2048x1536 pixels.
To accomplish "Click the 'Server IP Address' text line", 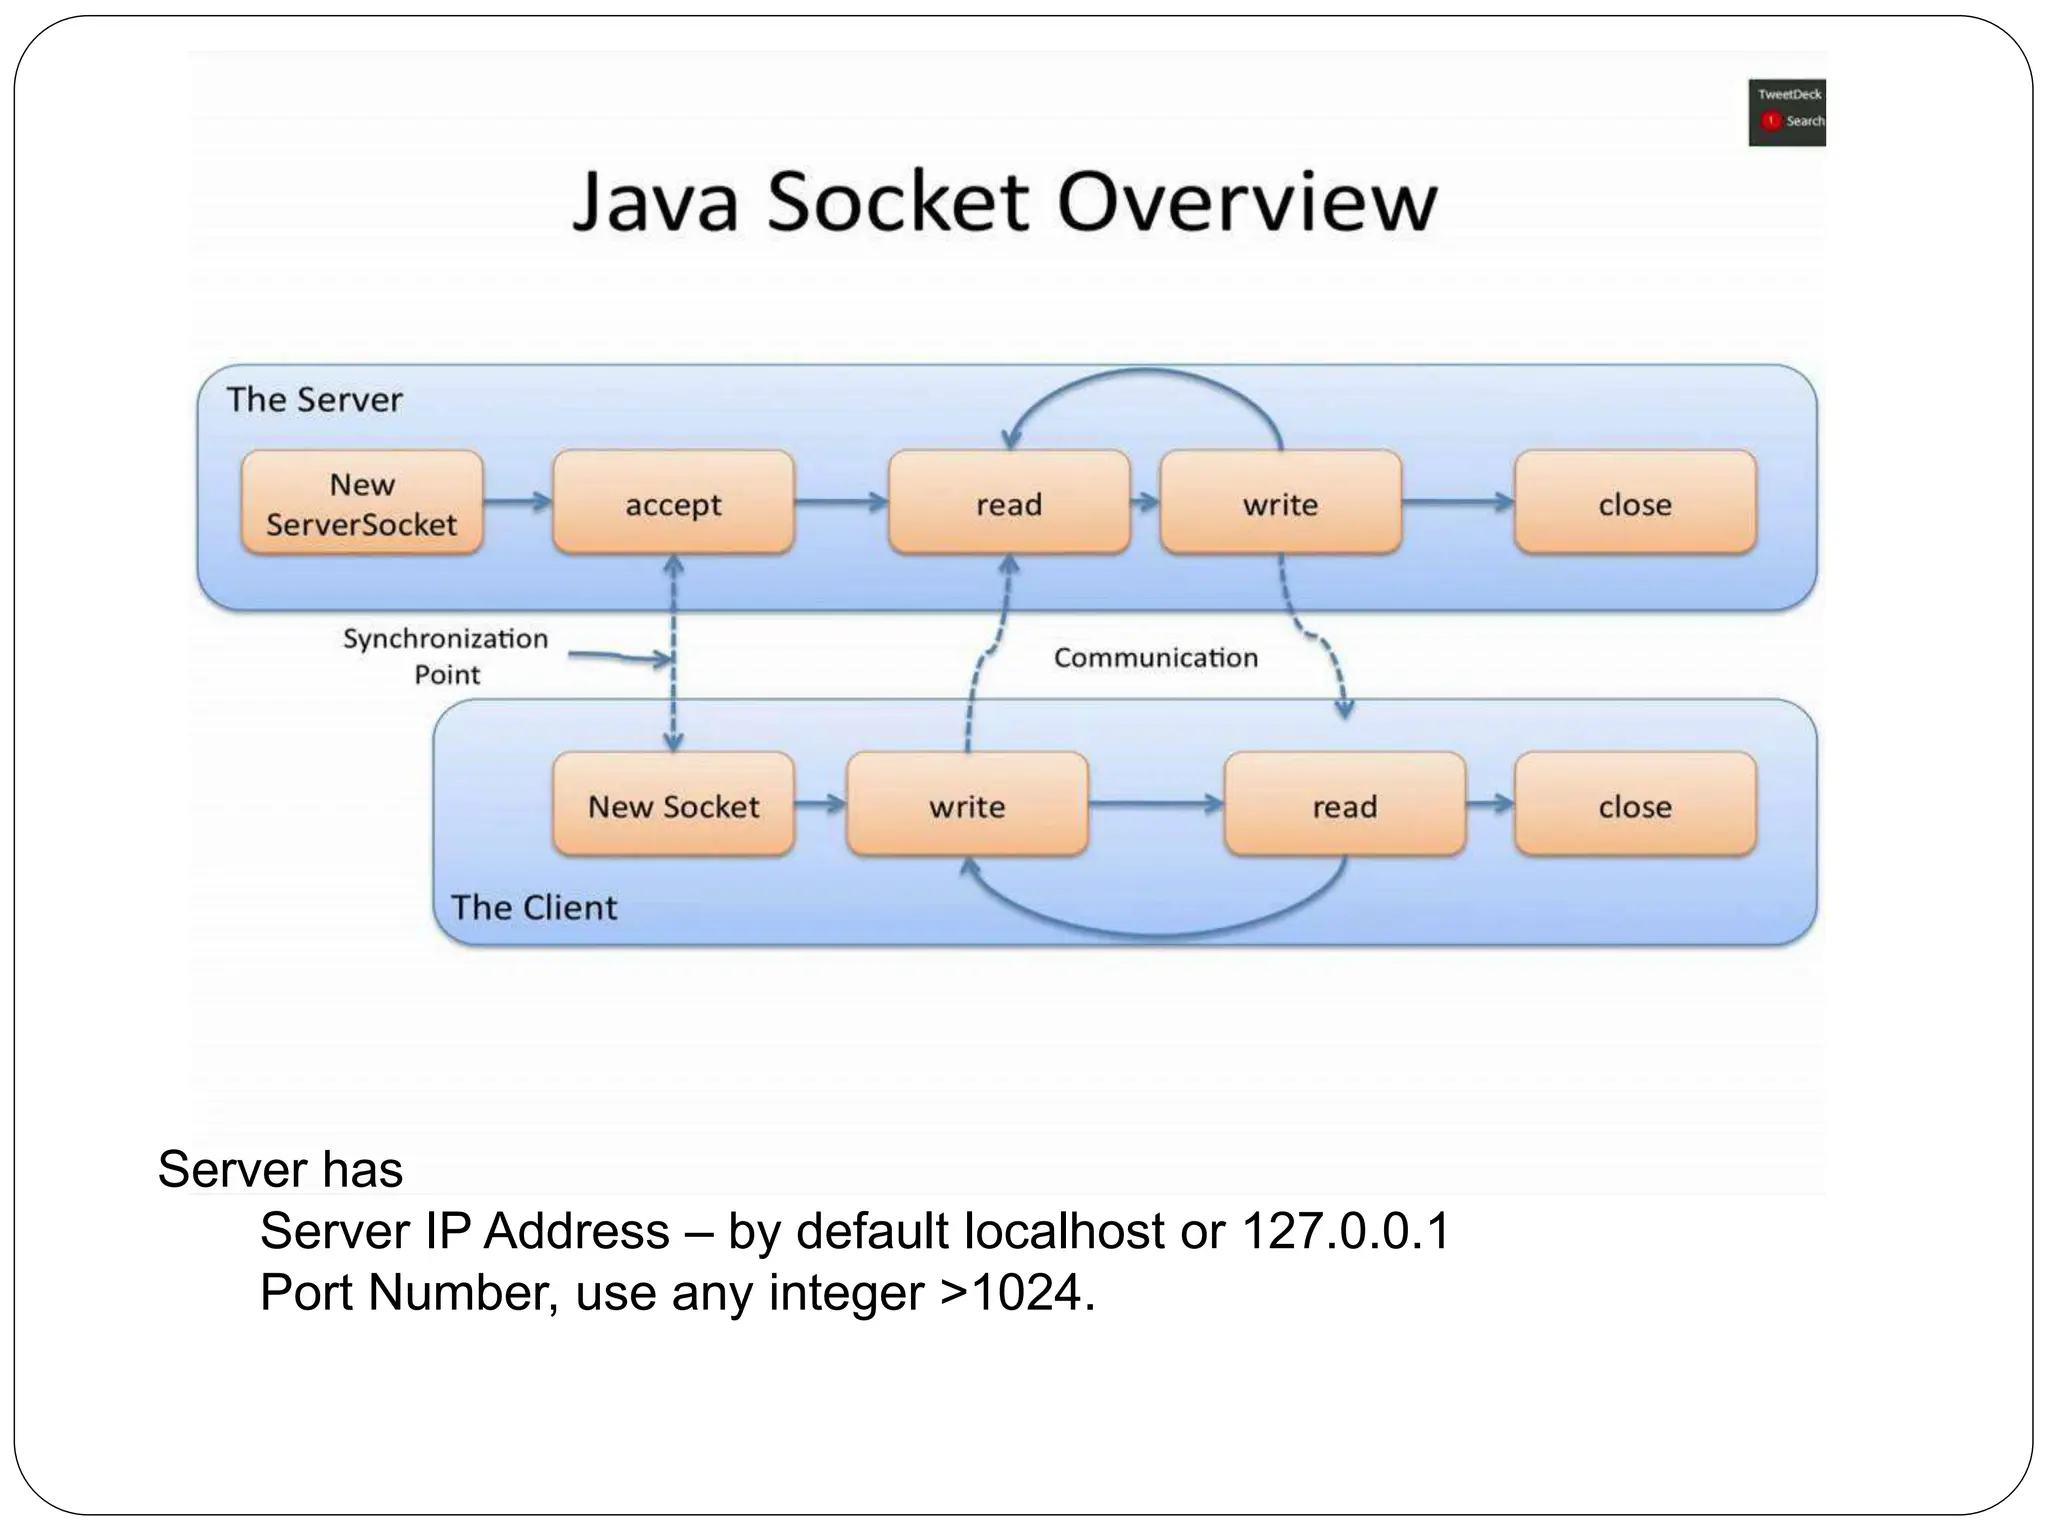I will [855, 1231].
